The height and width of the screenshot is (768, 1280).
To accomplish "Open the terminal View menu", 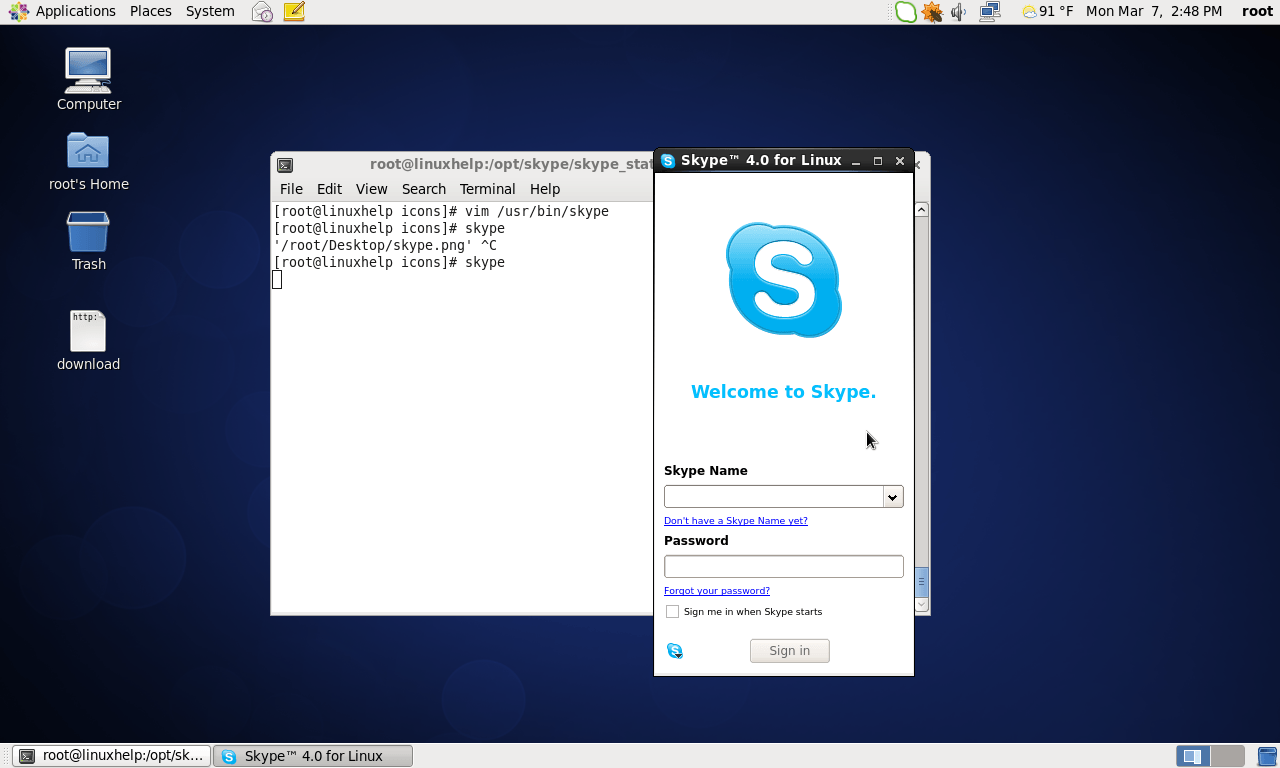I will click(x=371, y=189).
